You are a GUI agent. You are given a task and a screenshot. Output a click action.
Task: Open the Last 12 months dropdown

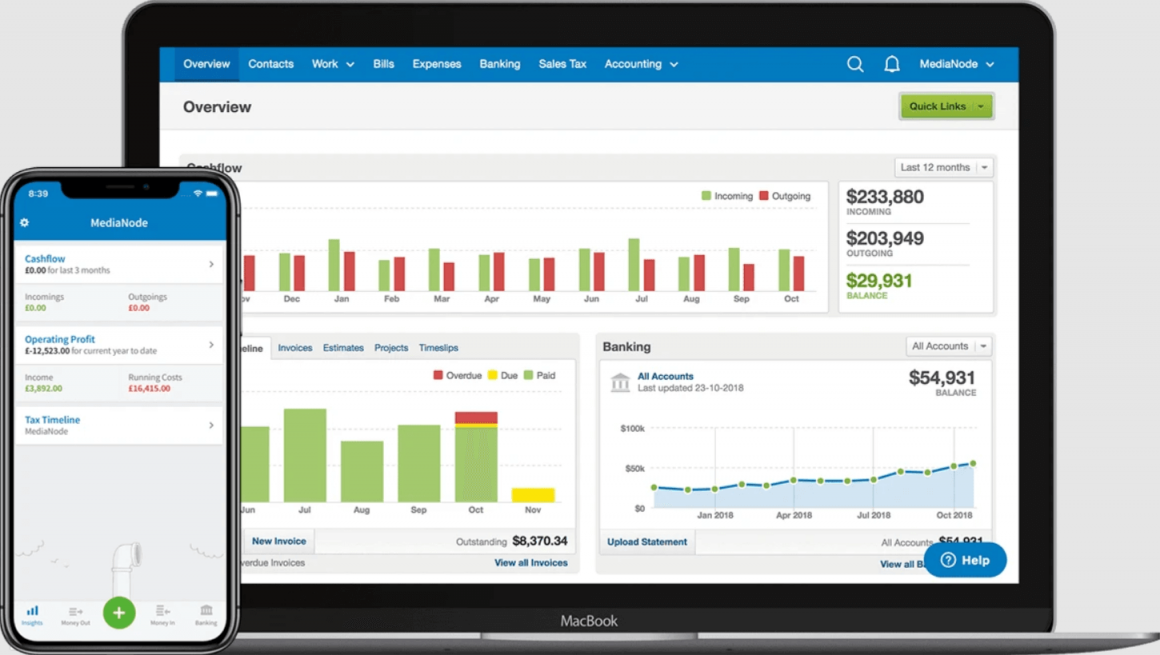tap(942, 167)
